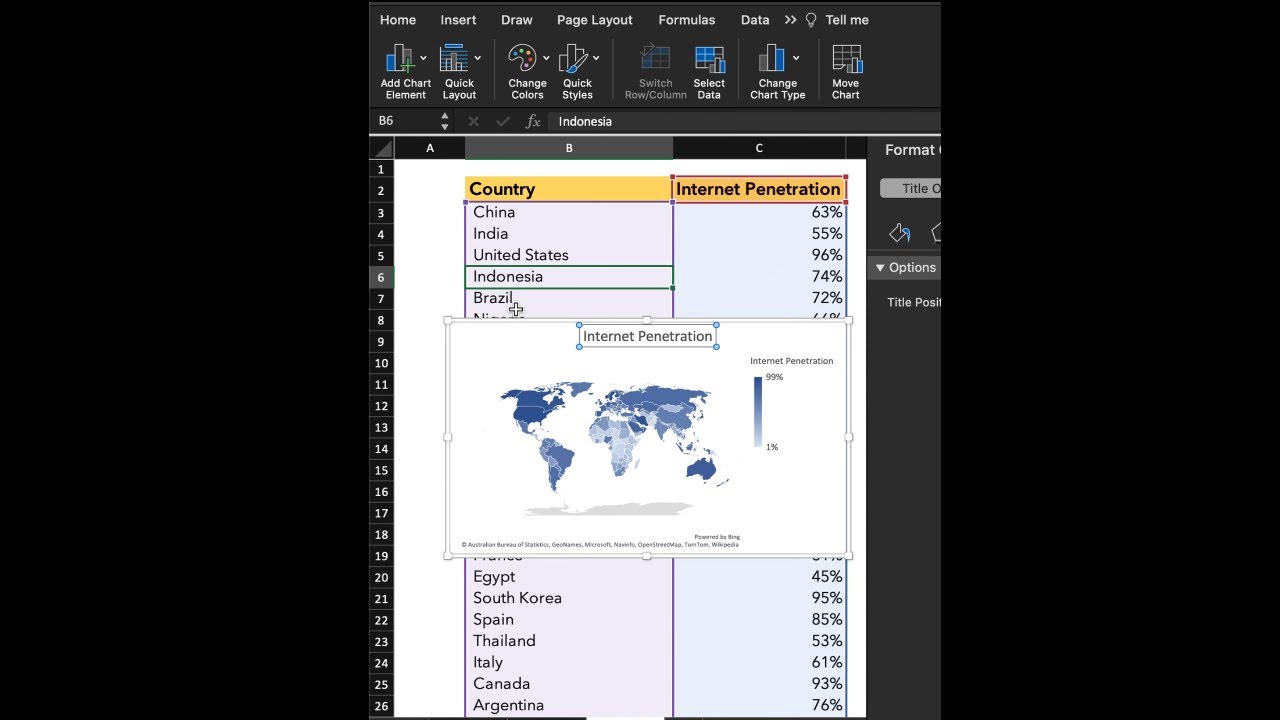
Task: Click Change Chart Type icon
Action: point(771,59)
